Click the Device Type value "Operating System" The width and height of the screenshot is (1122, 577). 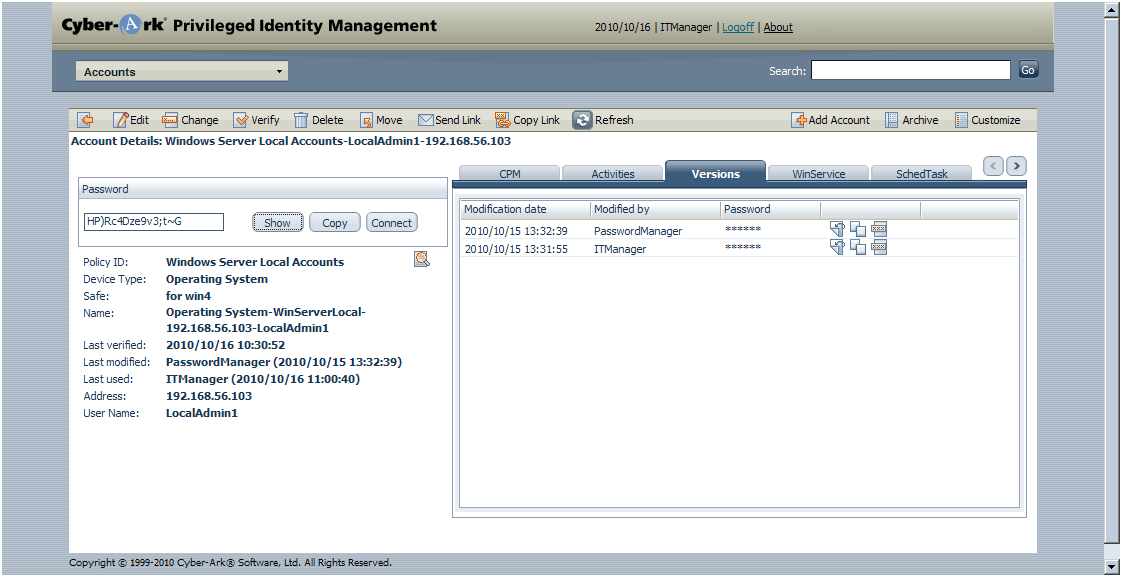[217, 279]
